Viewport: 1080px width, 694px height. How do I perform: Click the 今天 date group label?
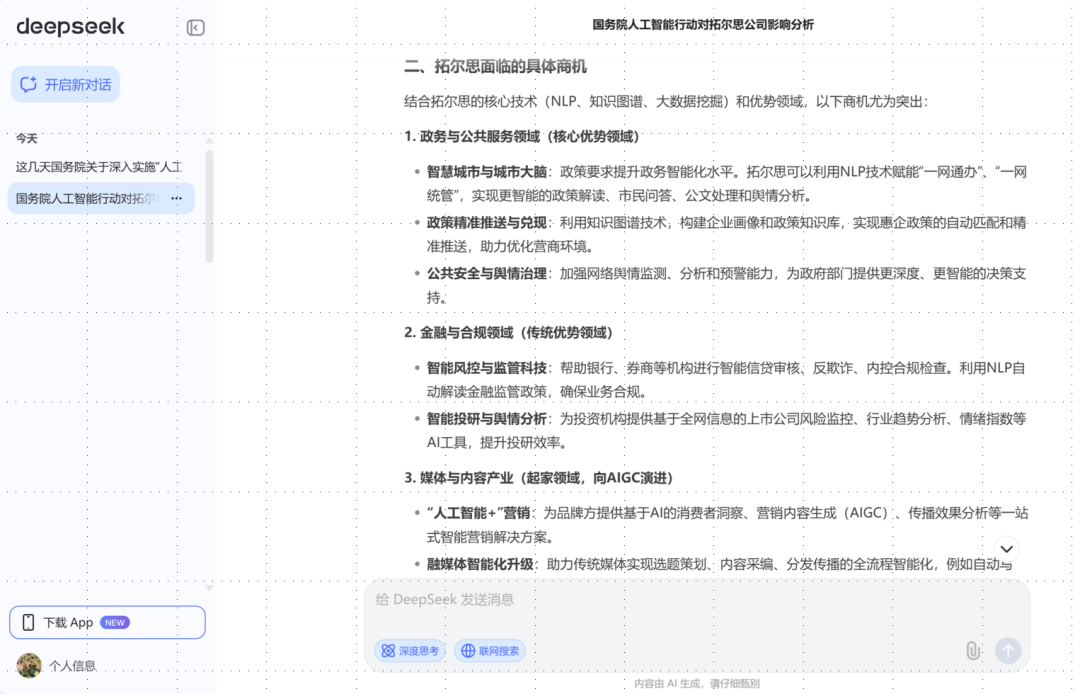pos(26,138)
